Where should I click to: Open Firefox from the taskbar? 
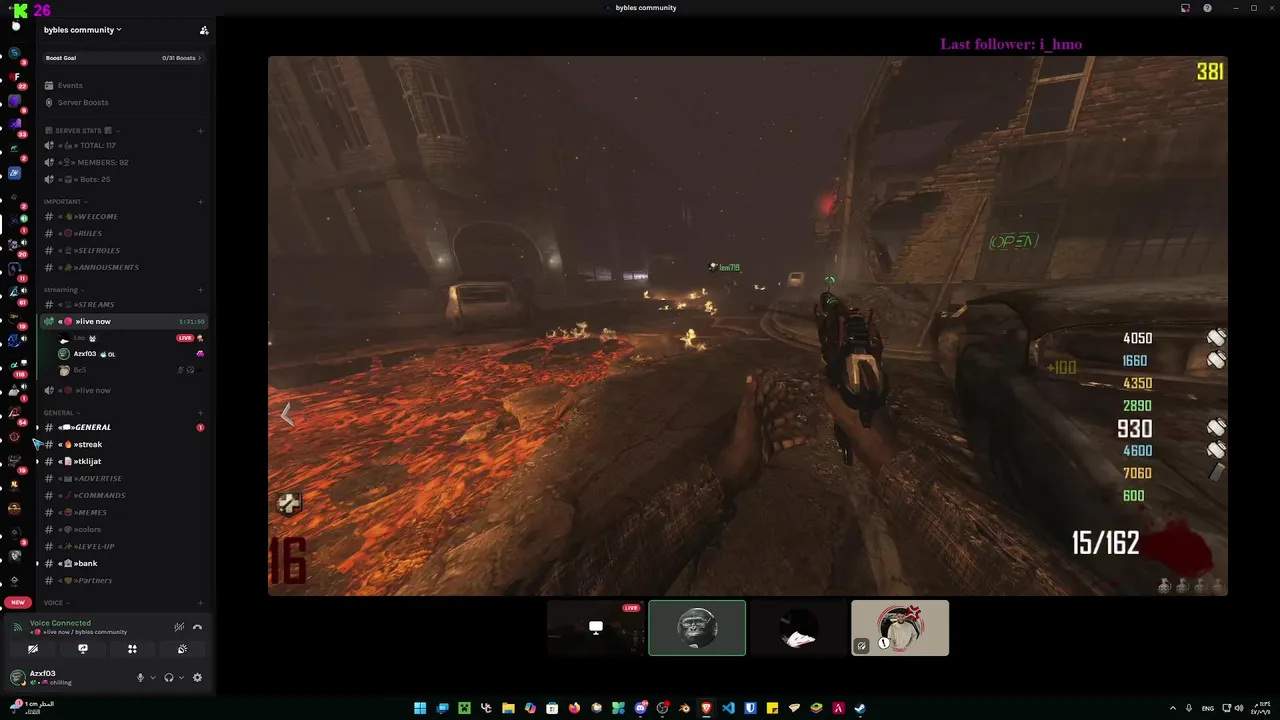(x=574, y=708)
